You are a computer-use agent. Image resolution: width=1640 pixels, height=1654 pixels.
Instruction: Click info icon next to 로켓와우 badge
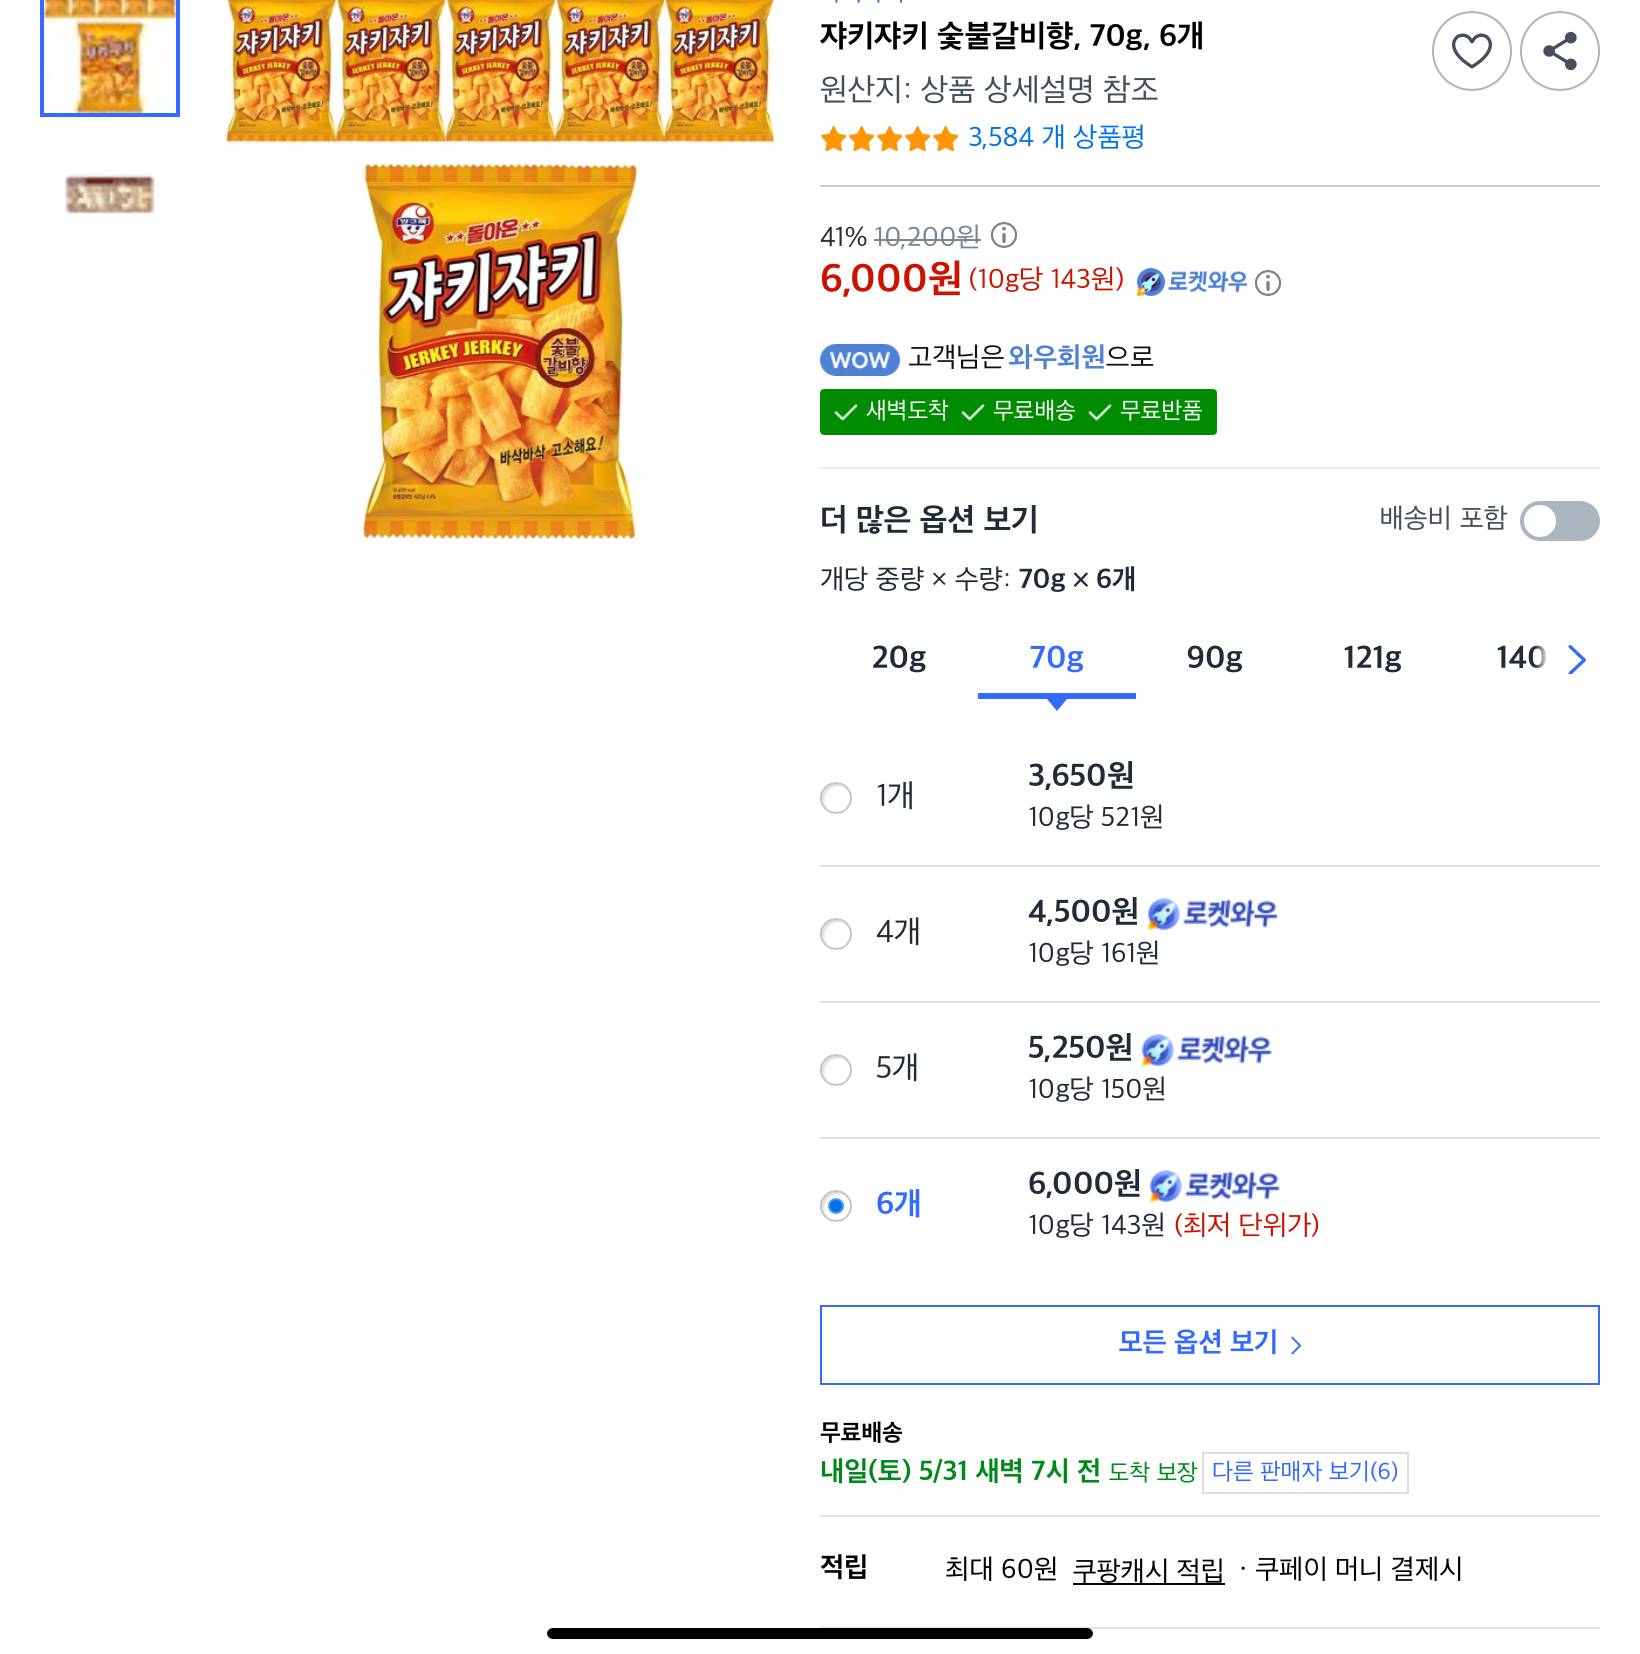coord(1268,283)
